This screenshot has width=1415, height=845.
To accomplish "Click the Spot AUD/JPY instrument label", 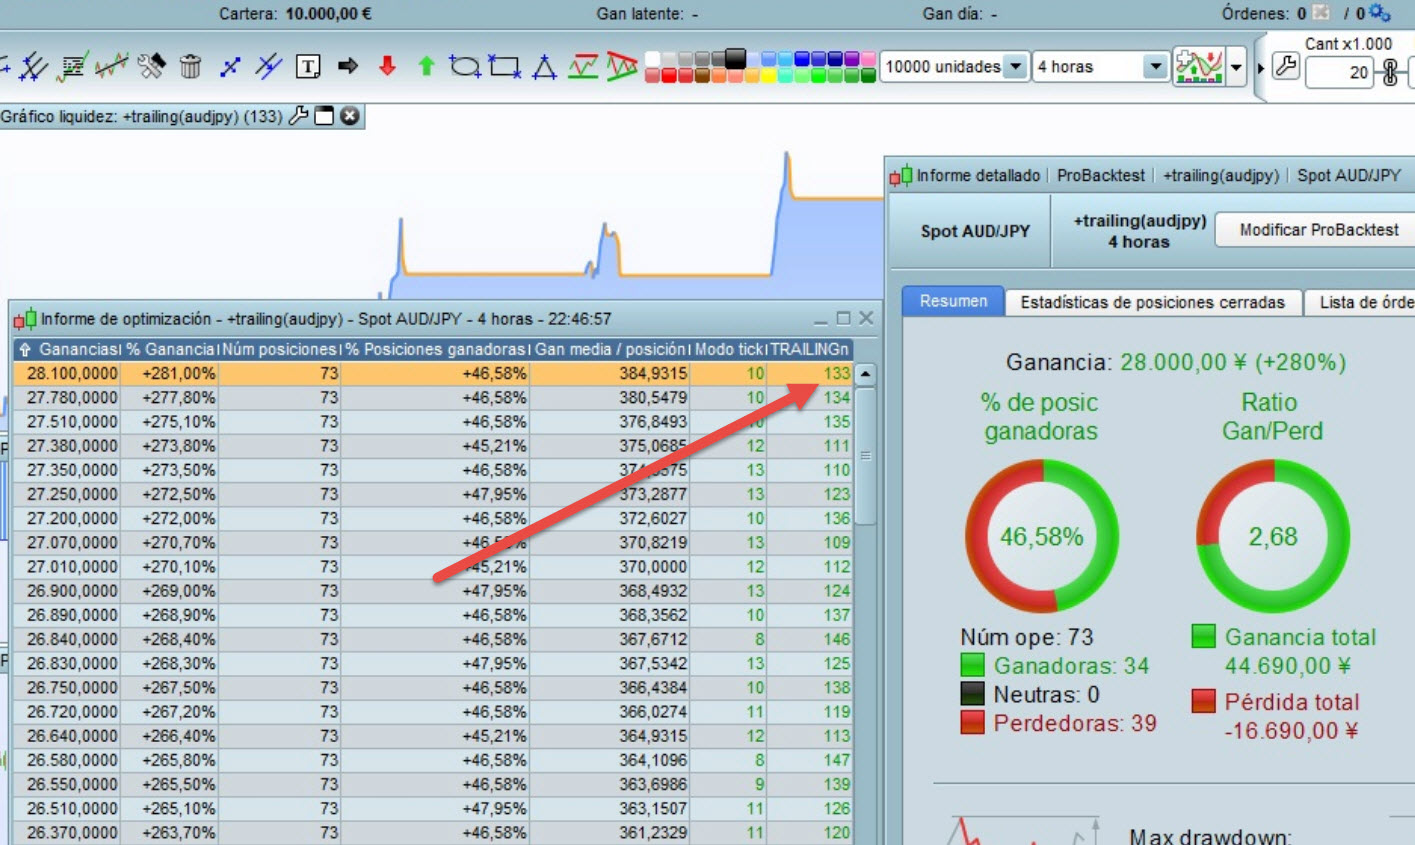I will pyautogui.click(x=975, y=231).
